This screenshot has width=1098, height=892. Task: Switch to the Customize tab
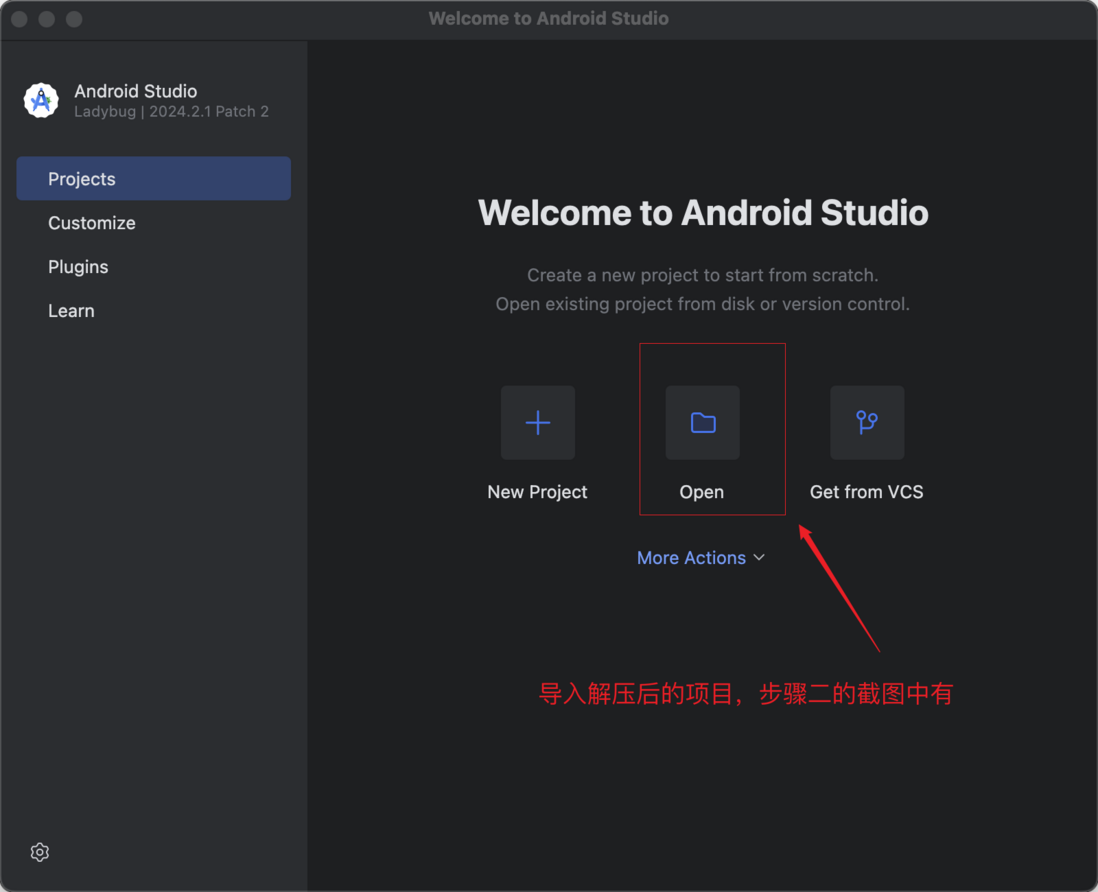coord(153,223)
